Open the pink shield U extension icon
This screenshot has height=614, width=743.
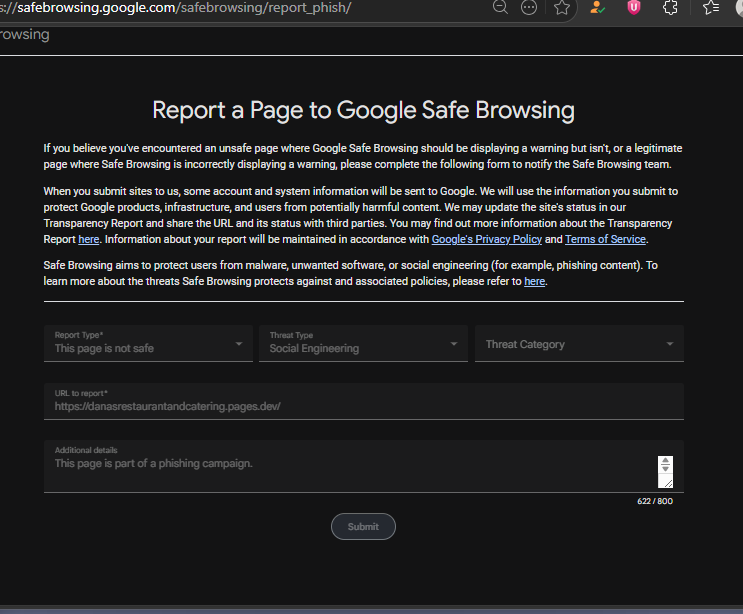(x=634, y=7)
